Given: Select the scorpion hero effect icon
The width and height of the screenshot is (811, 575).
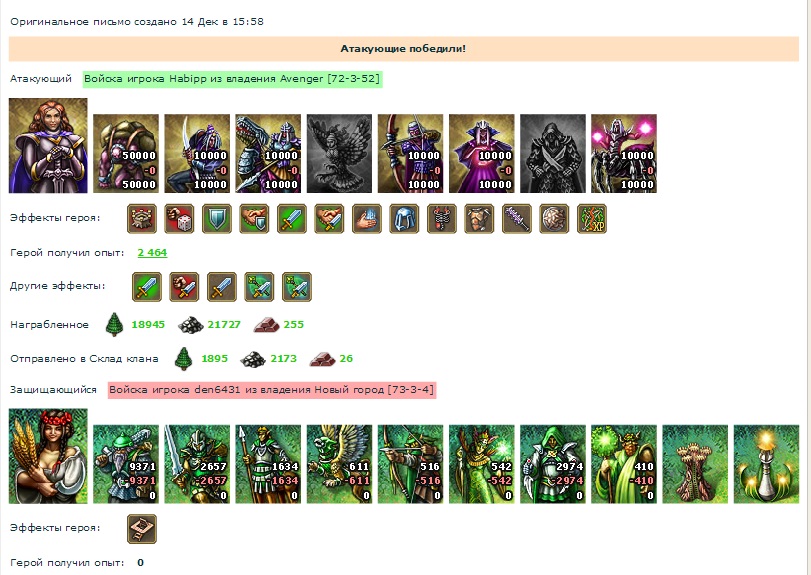Looking at the screenshot, I should (x=442, y=218).
